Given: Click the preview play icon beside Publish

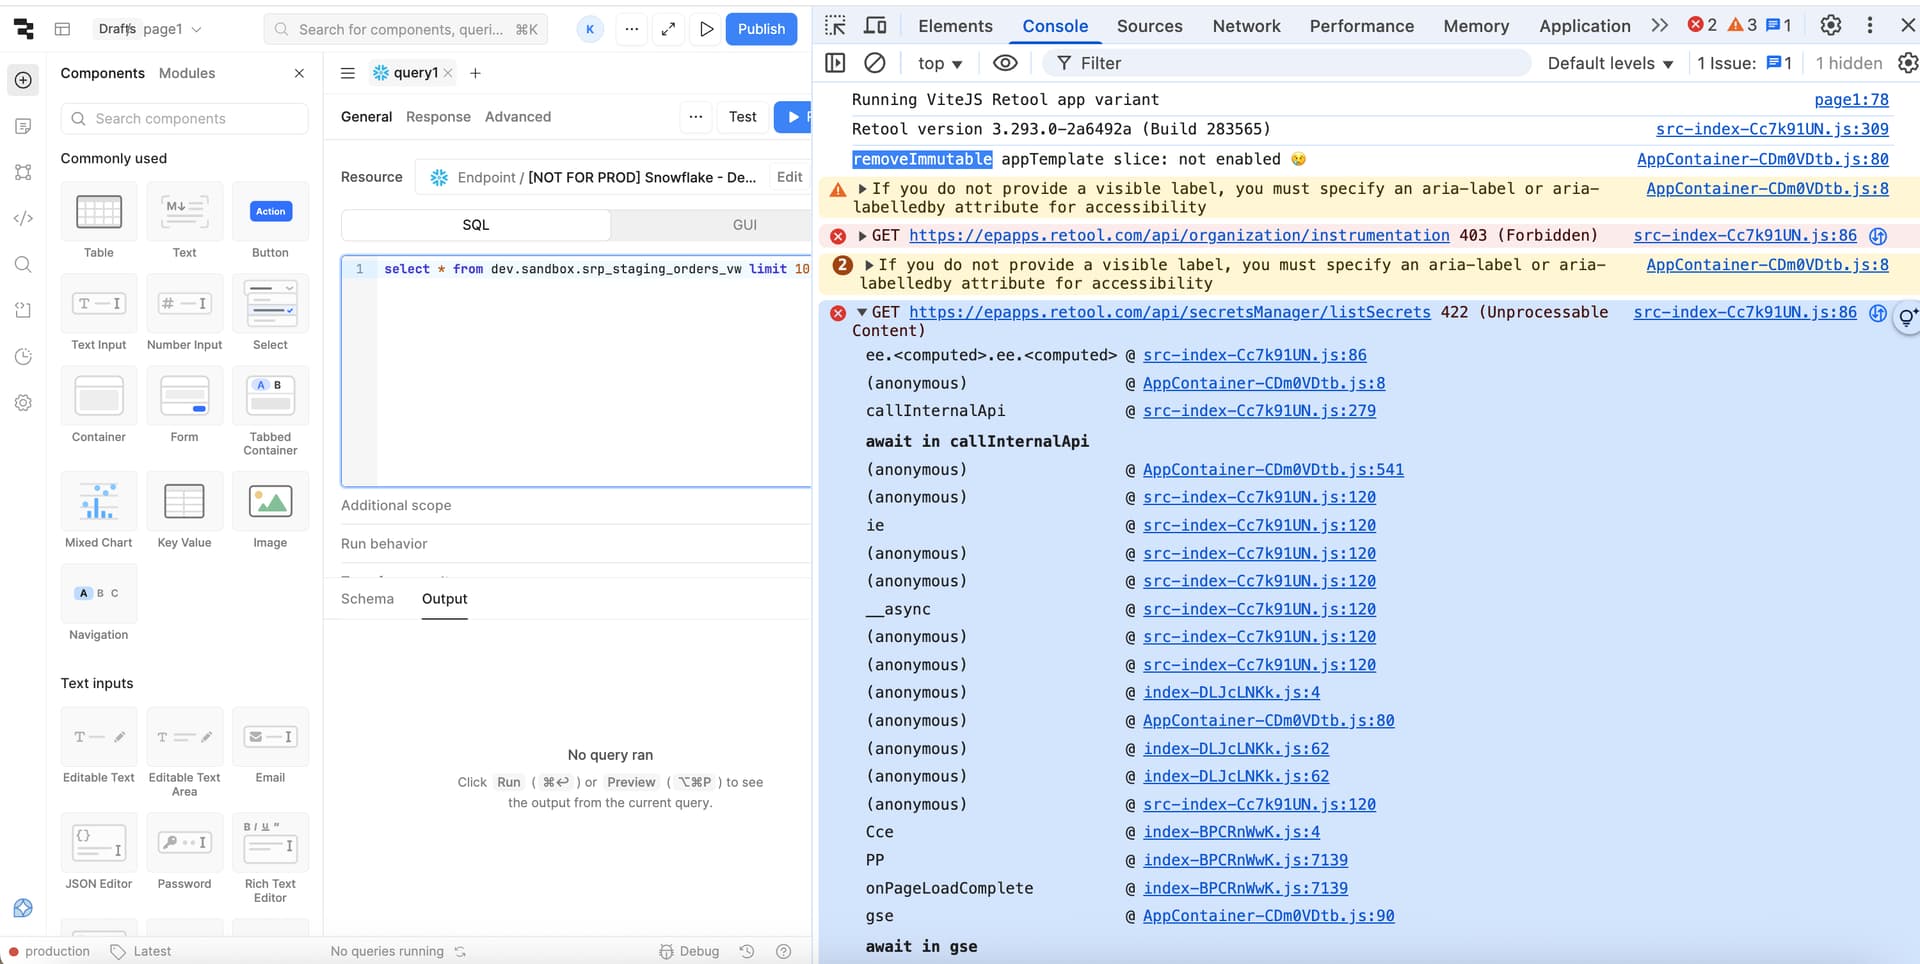Looking at the screenshot, I should pos(706,29).
